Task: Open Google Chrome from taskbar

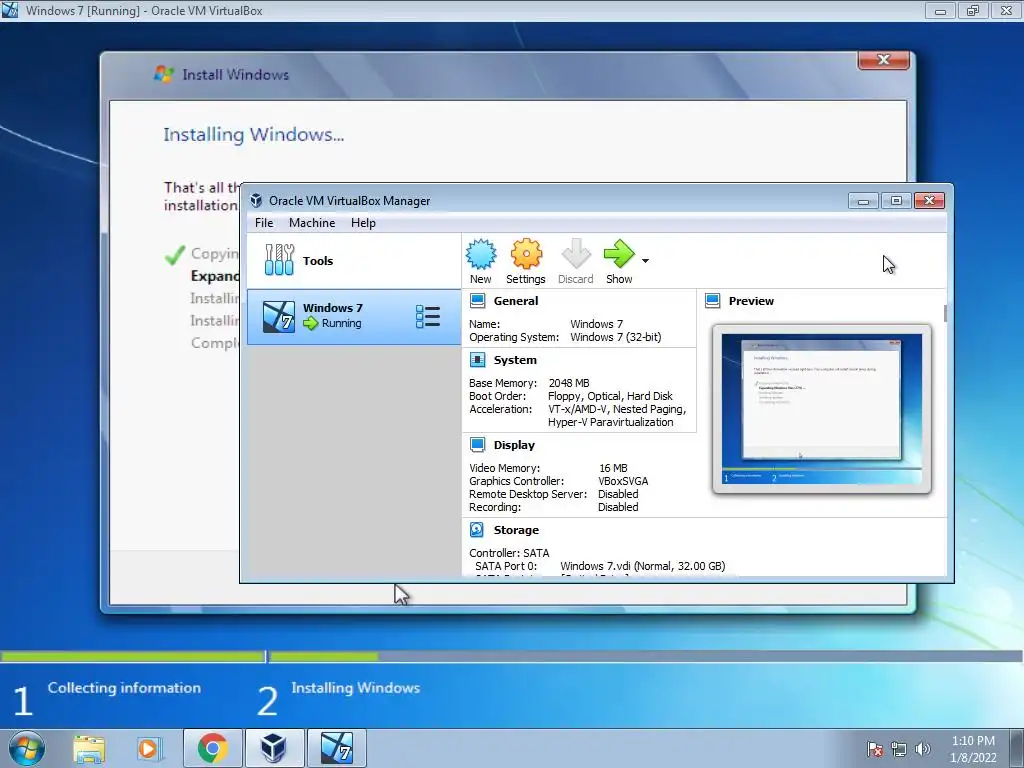Action: [212, 748]
